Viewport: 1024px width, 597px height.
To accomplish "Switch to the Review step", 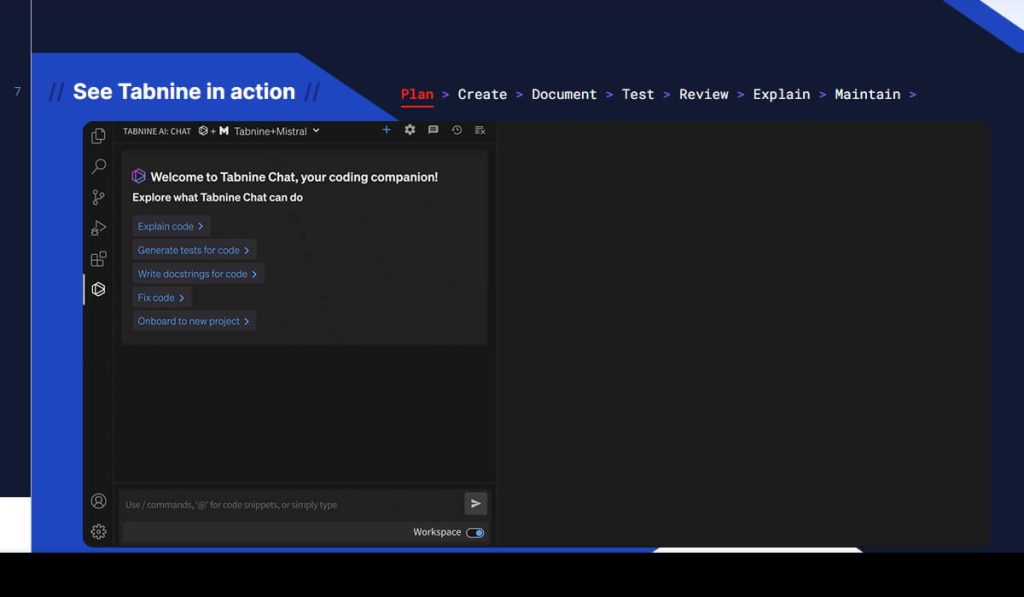I will (x=703, y=94).
